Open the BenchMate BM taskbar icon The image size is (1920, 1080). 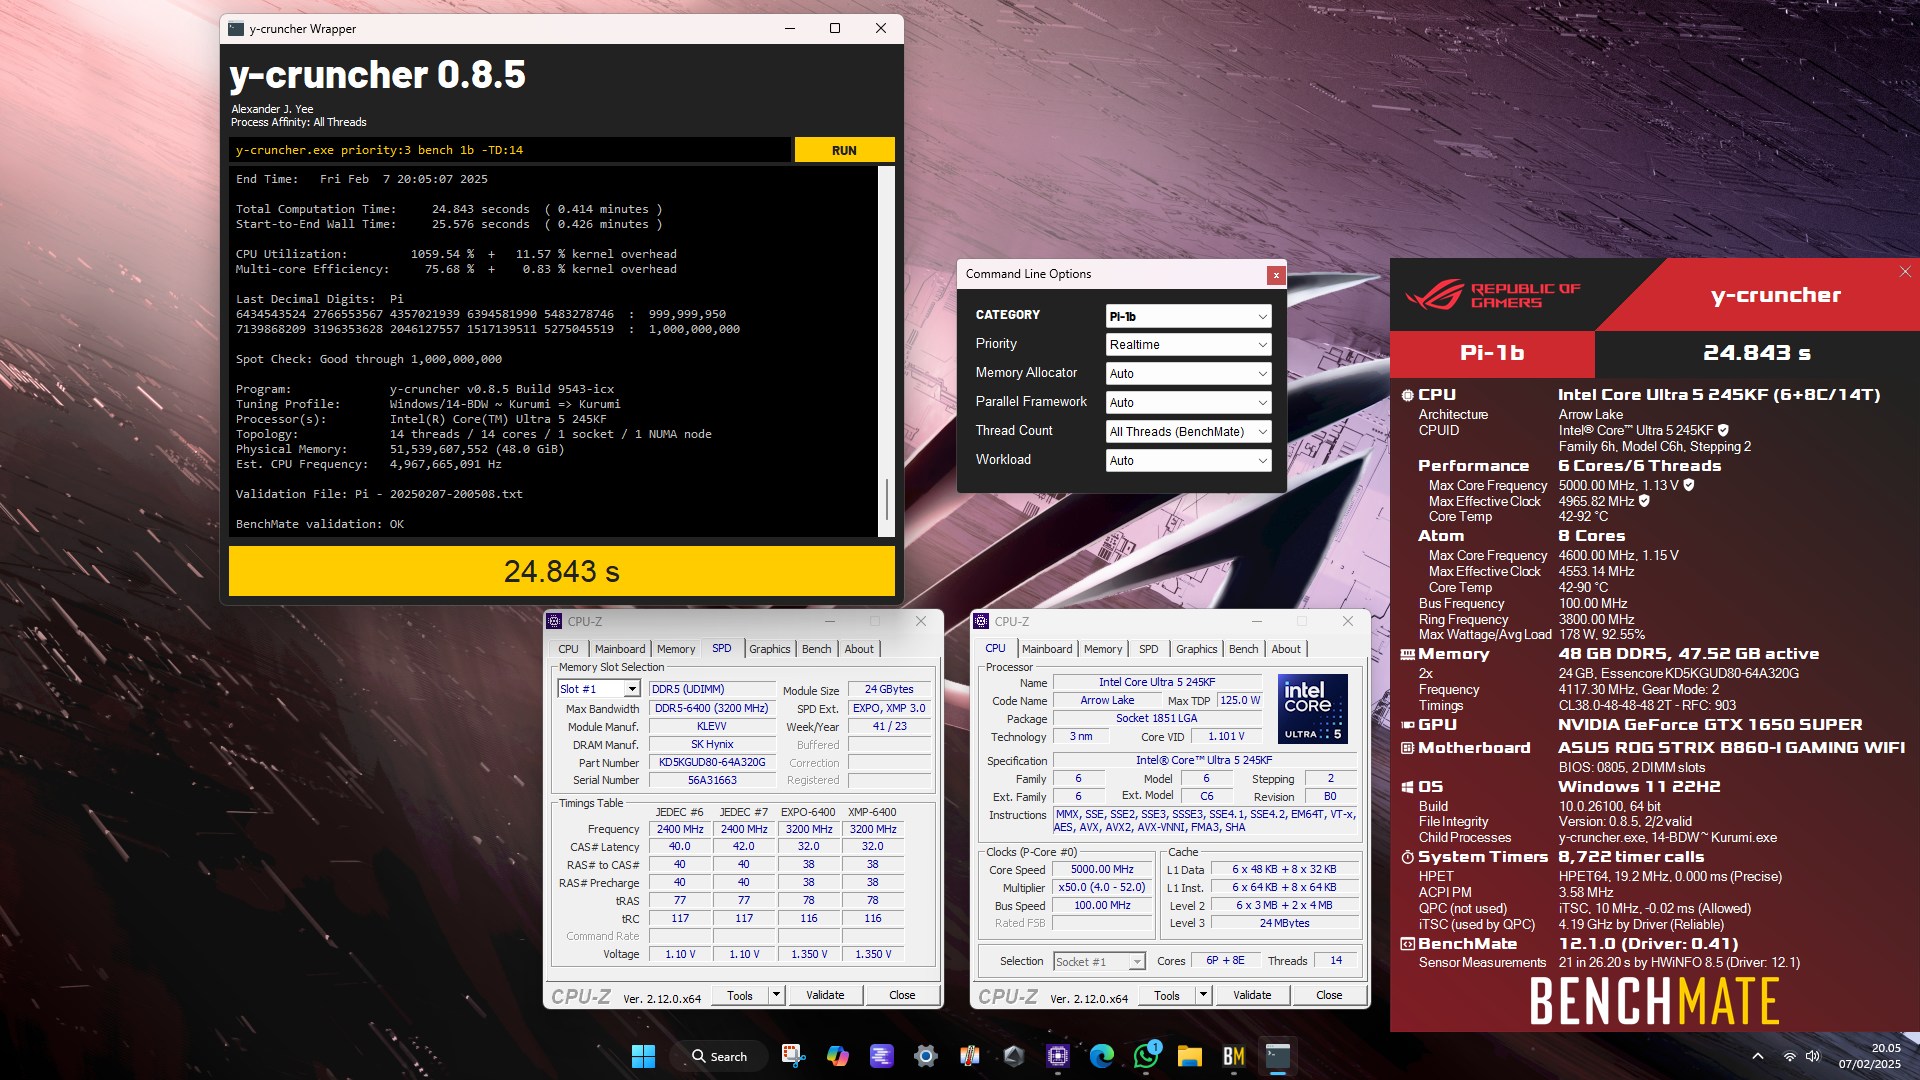(x=1233, y=1056)
